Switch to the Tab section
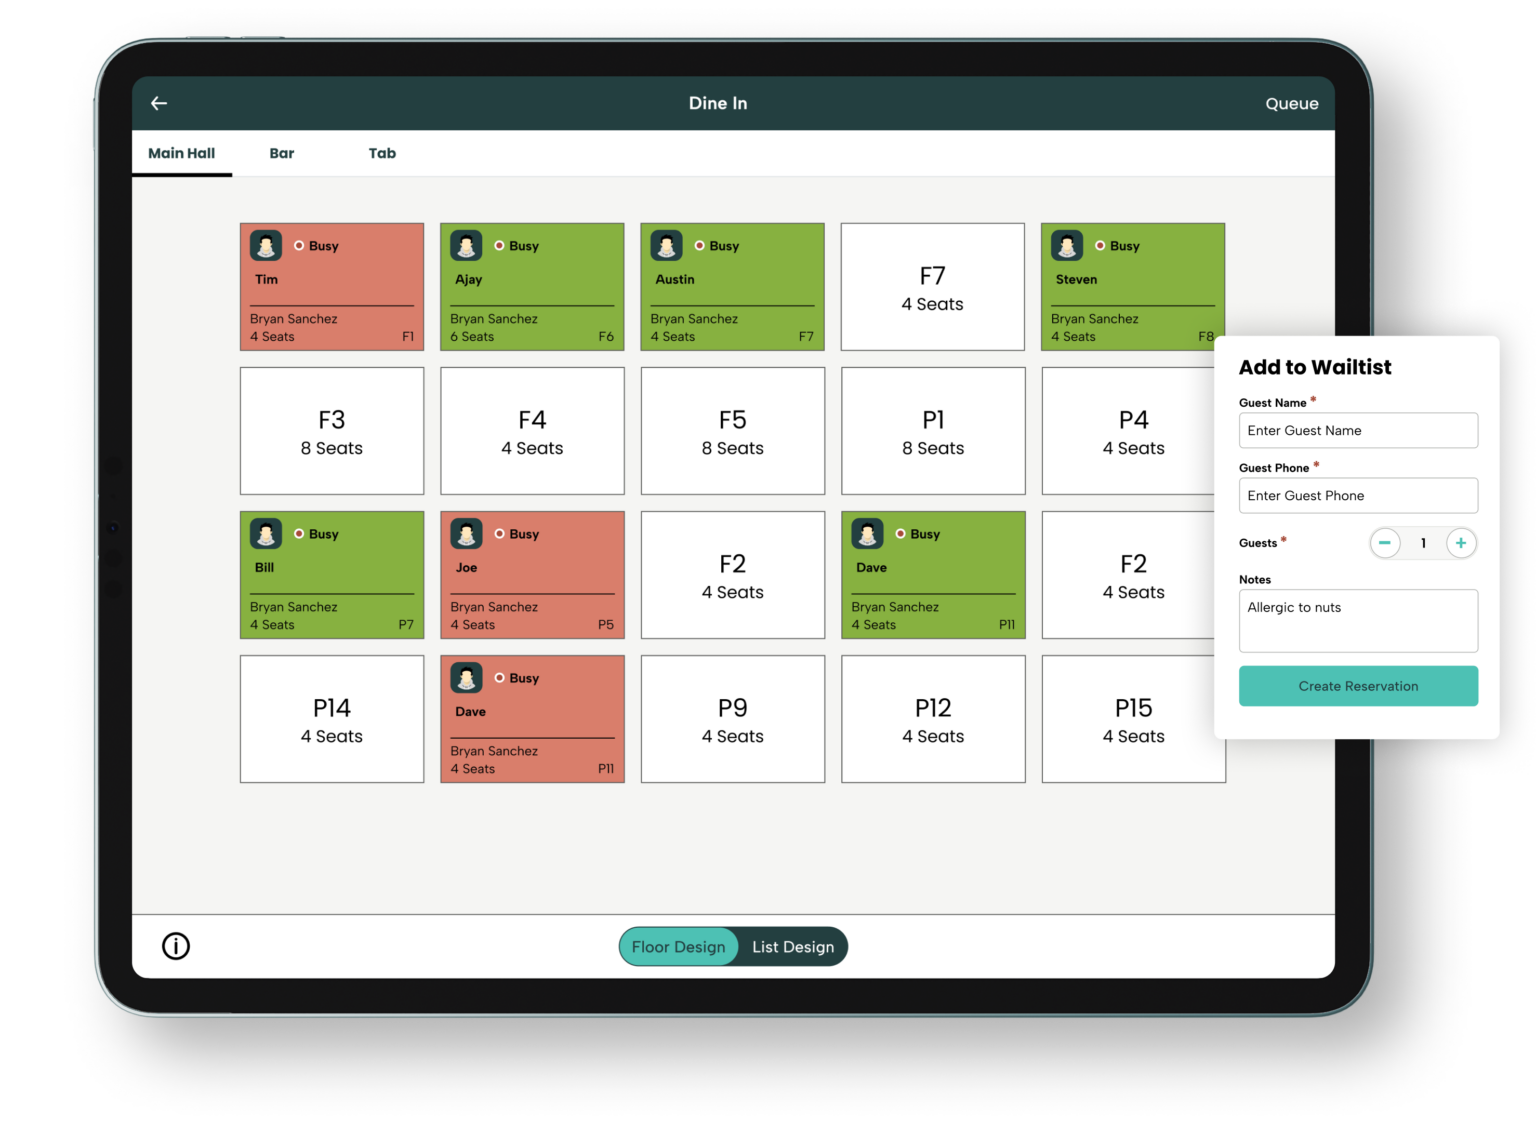The height and width of the screenshot is (1122, 1536). click(x=382, y=153)
